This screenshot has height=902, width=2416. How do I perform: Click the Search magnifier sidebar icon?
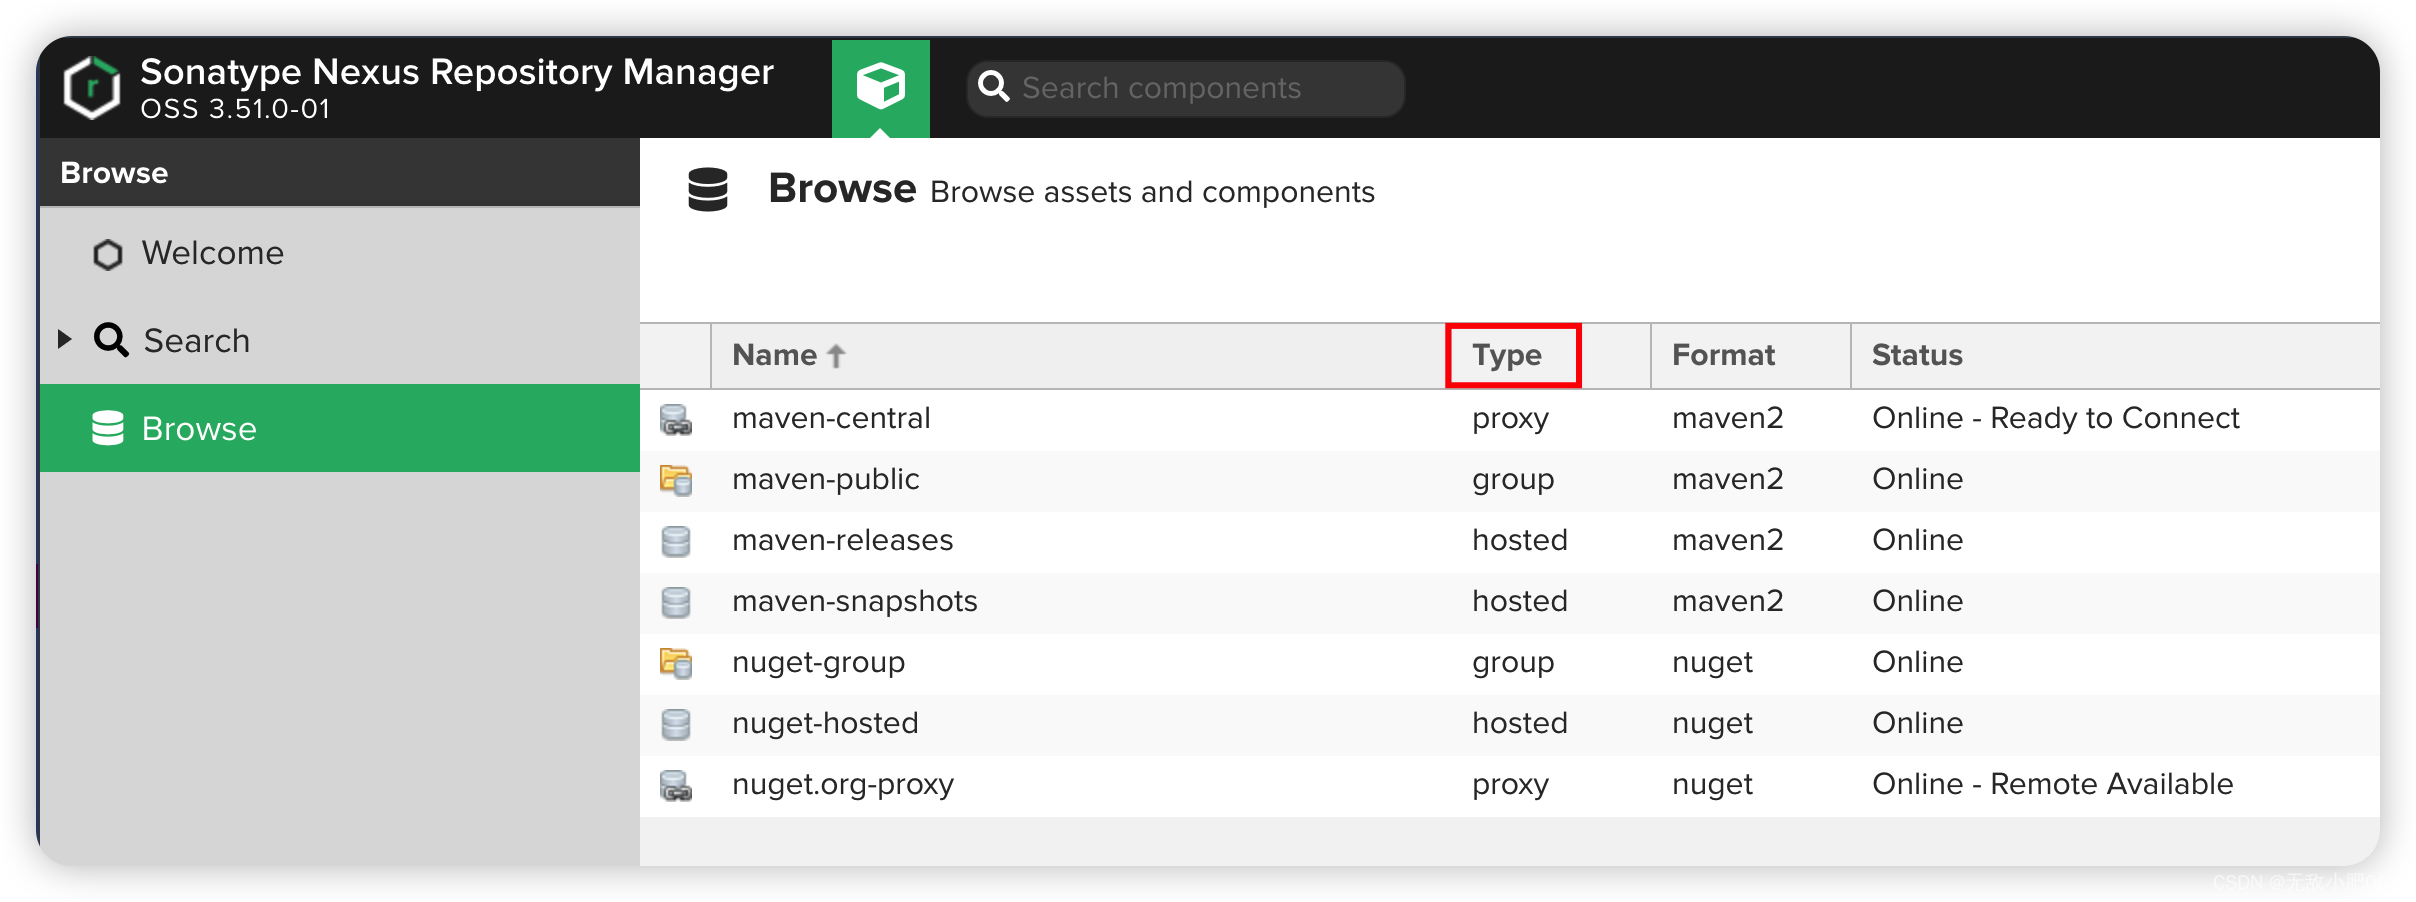click(111, 340)
